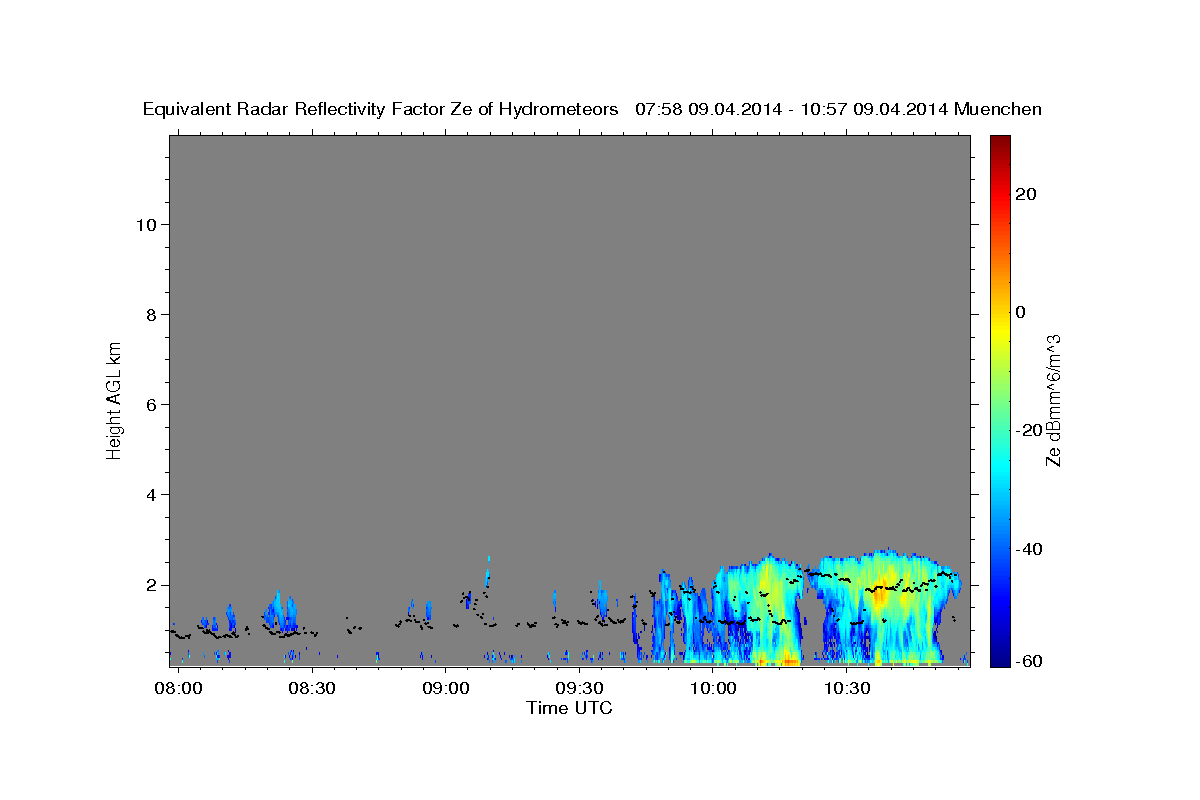
Task: Click the '09:30' time tick label
Action: pyautogui.click(x=579, y=688)
